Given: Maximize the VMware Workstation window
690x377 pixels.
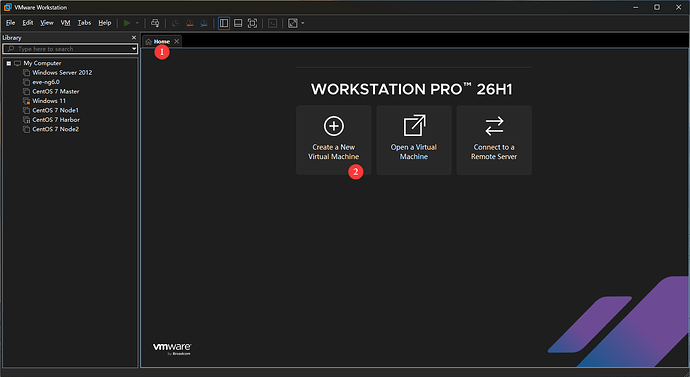Looking at the screenshot, I should (x=657, y=7).
